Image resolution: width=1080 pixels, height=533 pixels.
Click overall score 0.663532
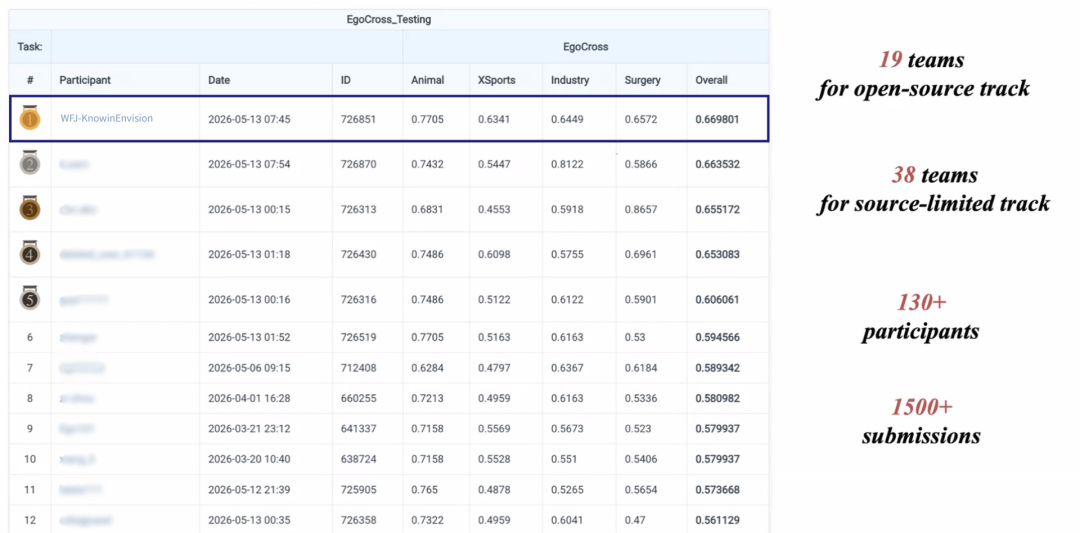click(x=718, y=165)
